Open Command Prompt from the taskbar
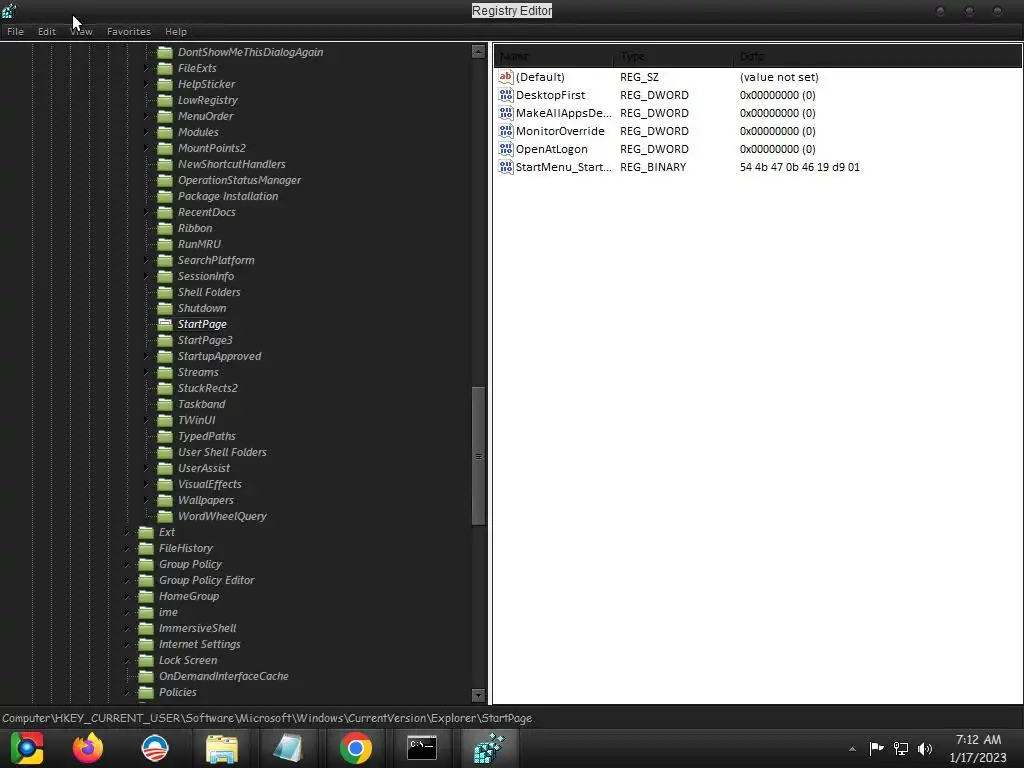1024x768 pixels. (x=422, y=748)
